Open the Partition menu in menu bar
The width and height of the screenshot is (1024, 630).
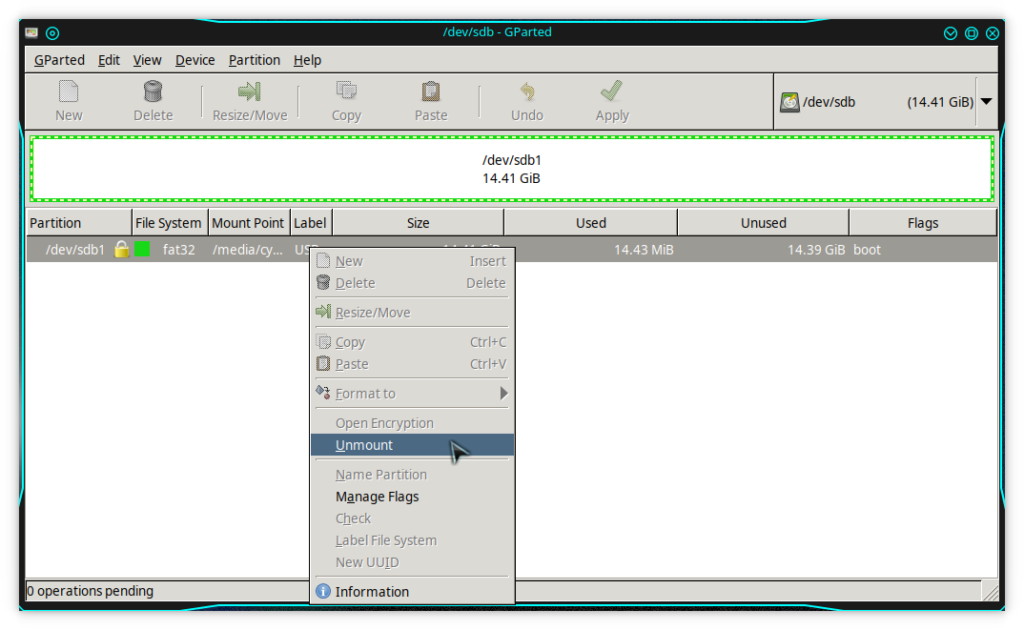[x=254, y=60]
